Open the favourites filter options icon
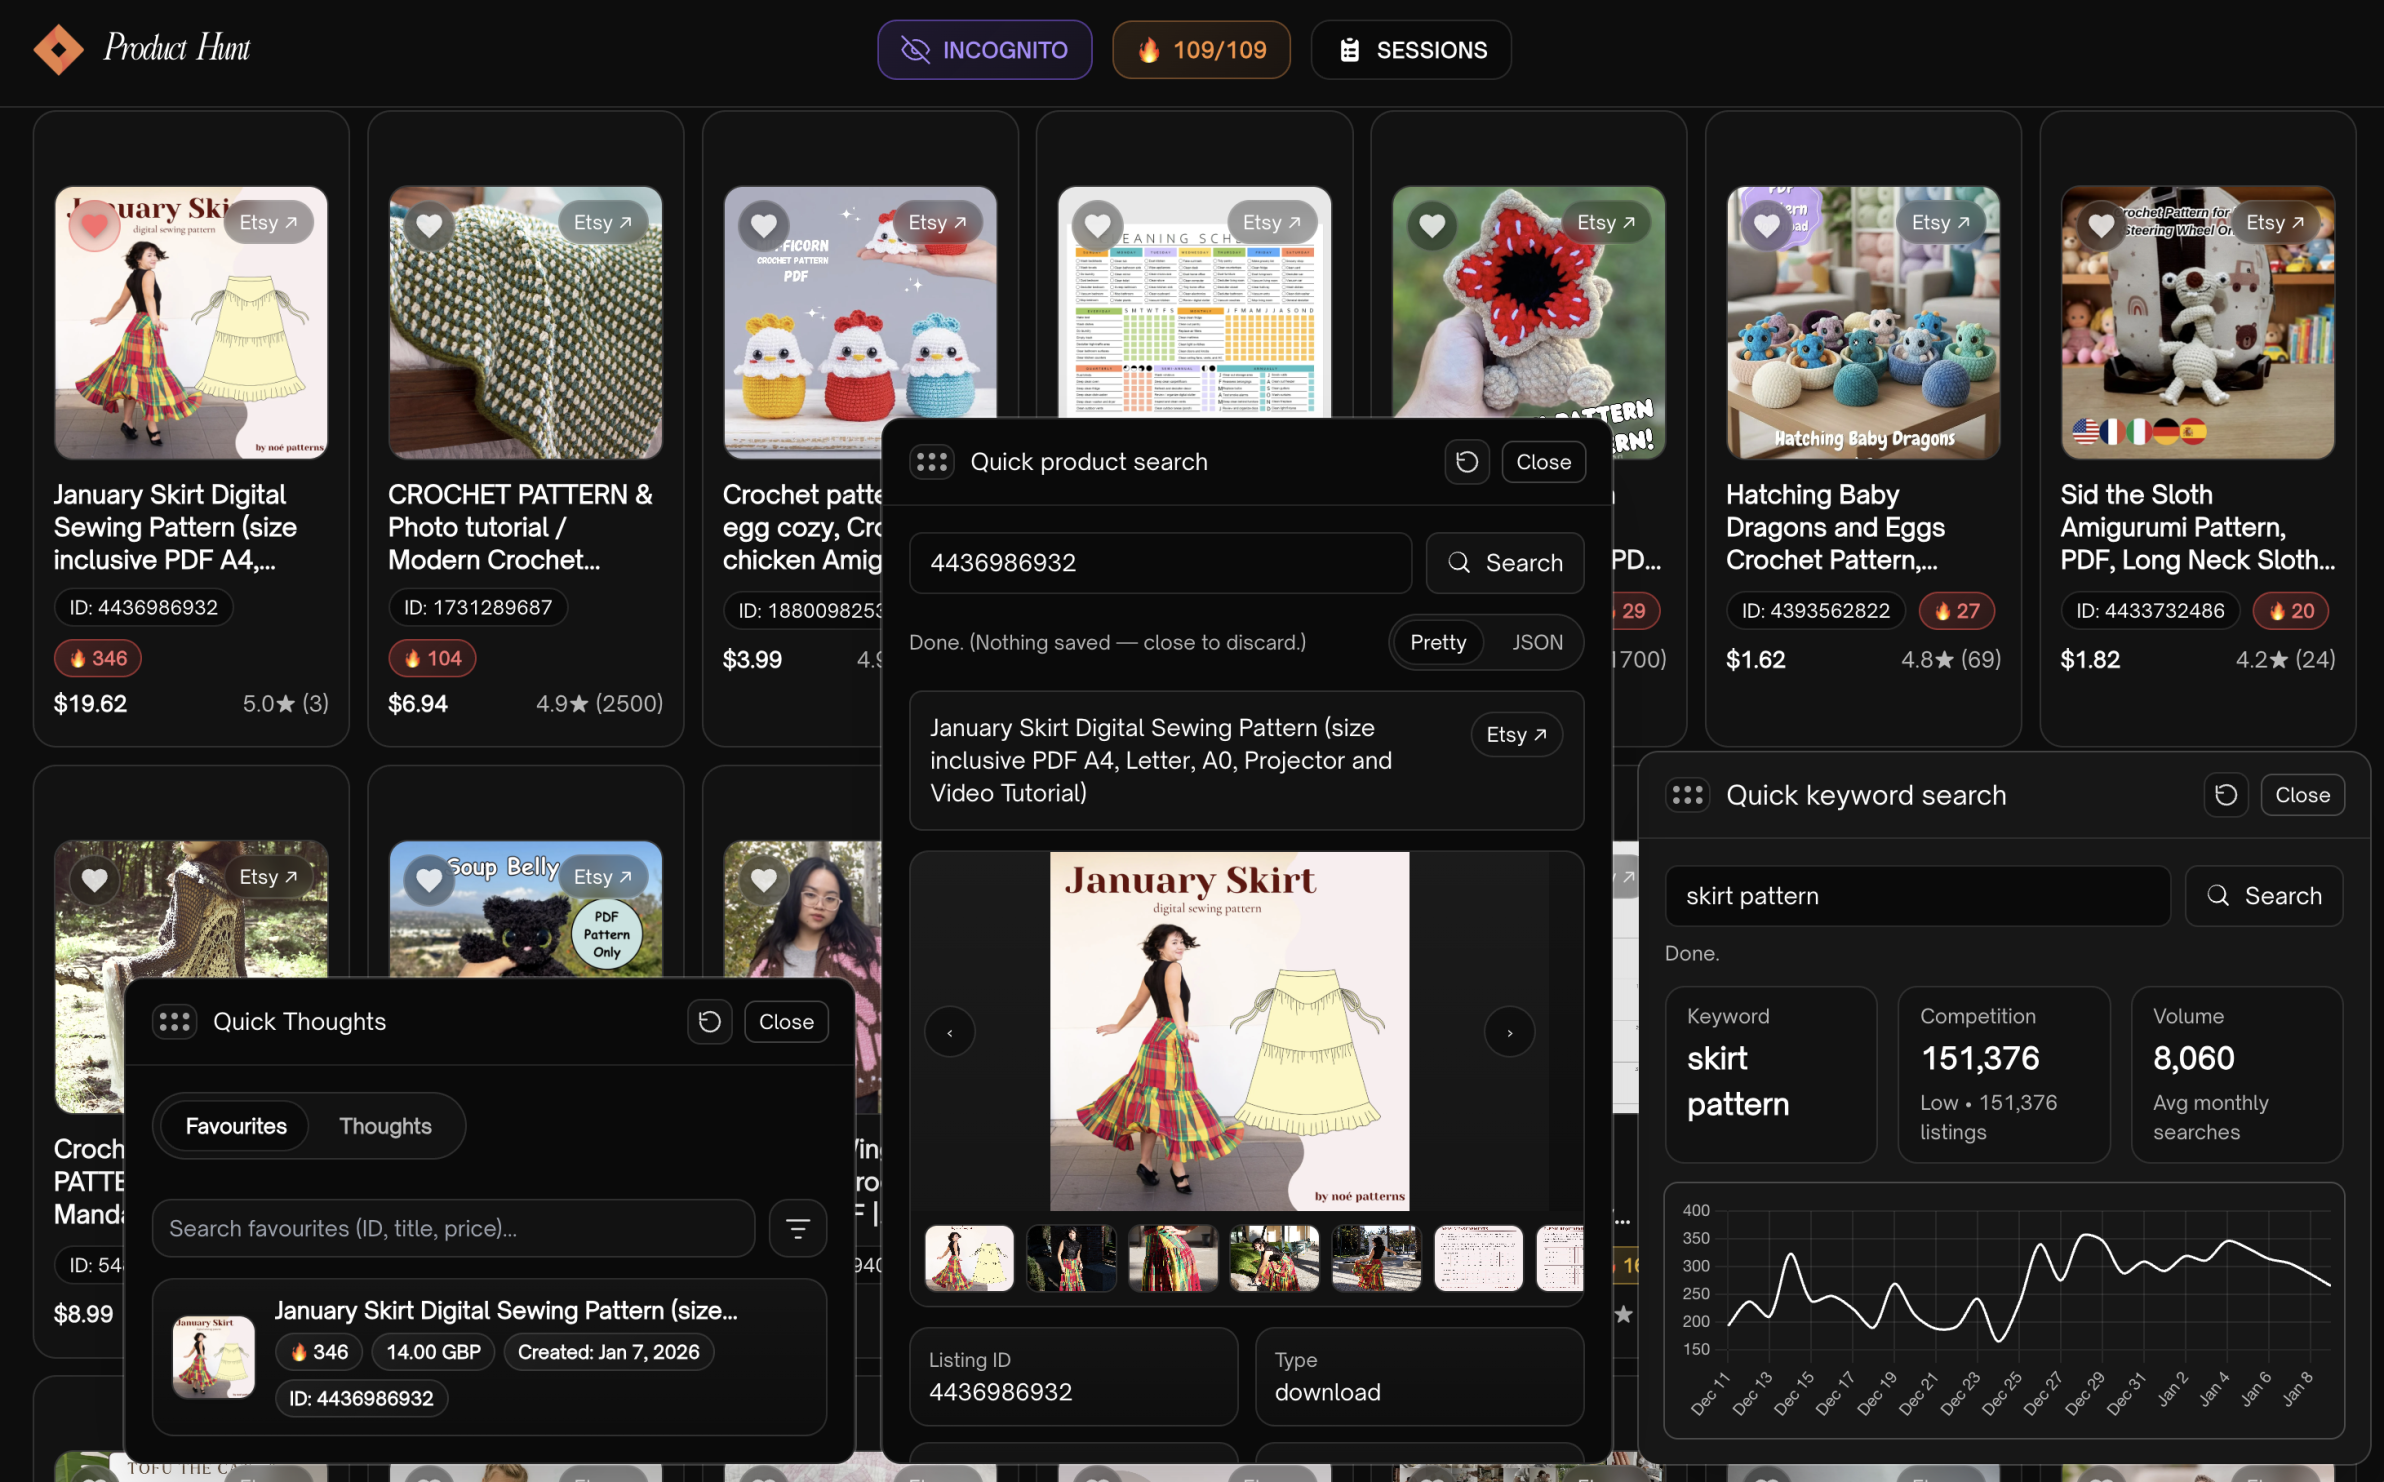The height and width of the screenshot is (1482, 2384). (x=797, y=1228)
